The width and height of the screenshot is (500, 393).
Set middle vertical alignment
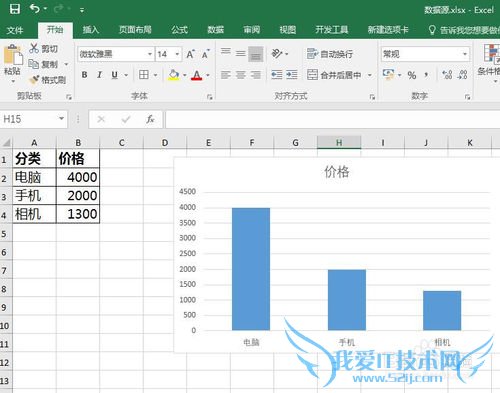point(241,53)
